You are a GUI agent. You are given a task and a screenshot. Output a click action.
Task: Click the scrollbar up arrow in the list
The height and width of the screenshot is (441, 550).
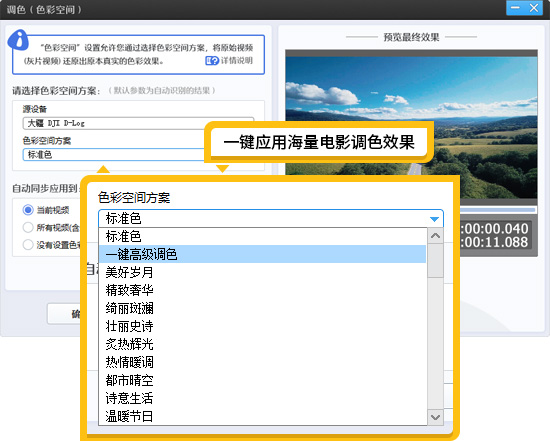(x=435, y=236)
